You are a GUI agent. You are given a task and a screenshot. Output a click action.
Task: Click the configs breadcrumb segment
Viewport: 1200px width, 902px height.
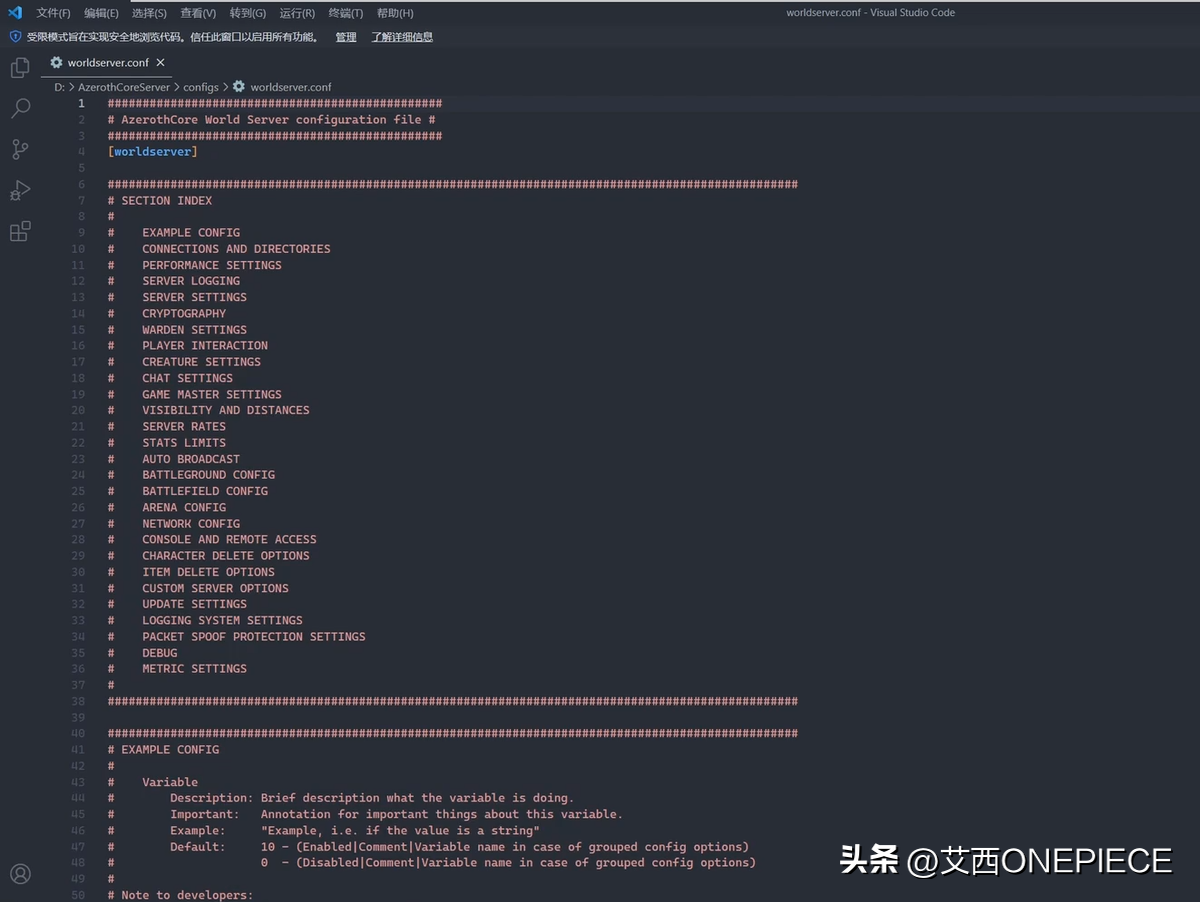click(x=200, y=87)
